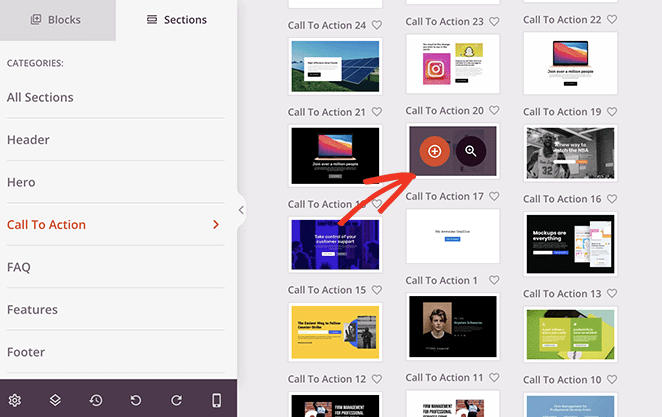Show the FAQ sections category

(19, 267)
